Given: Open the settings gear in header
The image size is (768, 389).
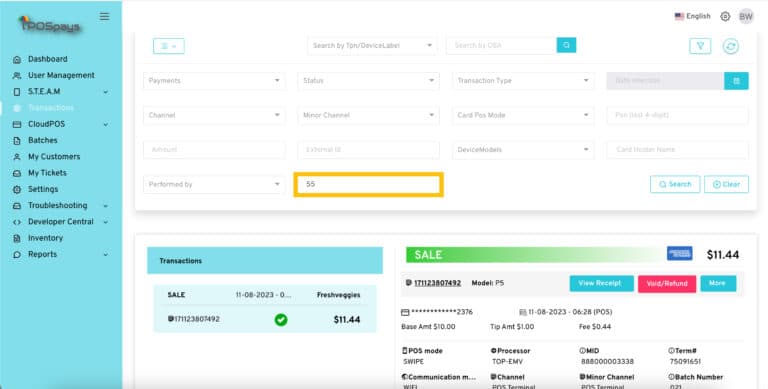Looking at the screenshot, I should click(725, 16).
